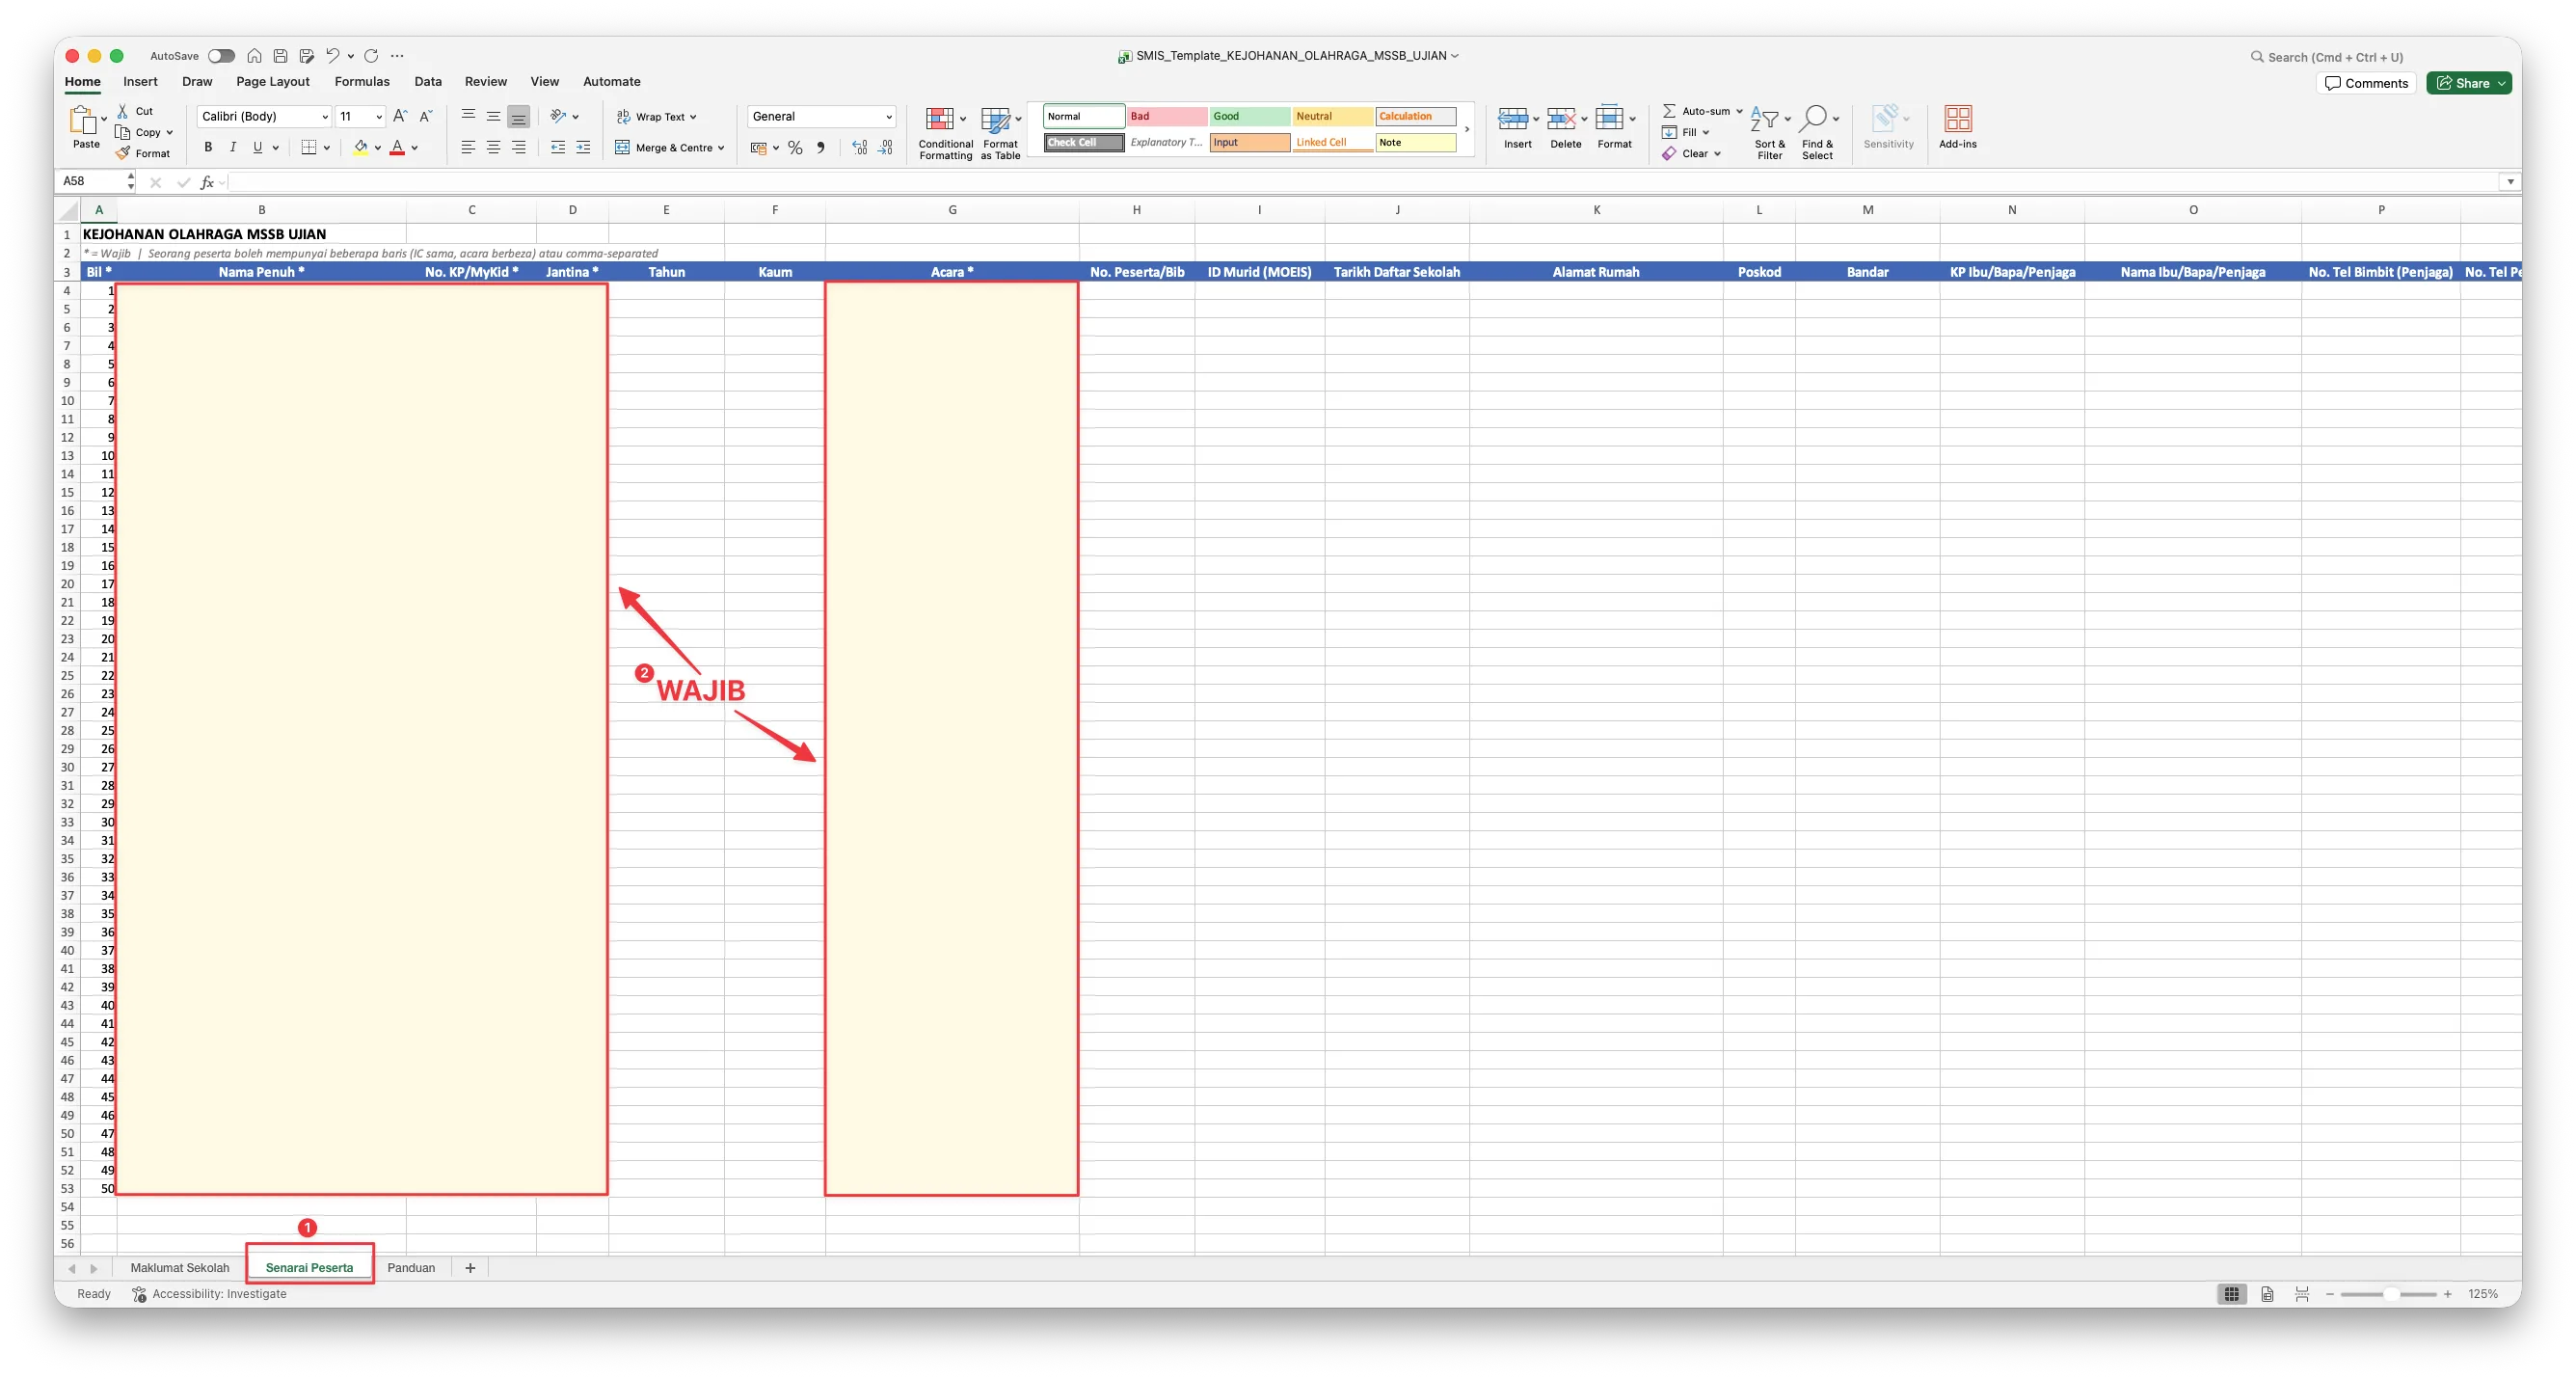The height and width of the screenshot is (1379, 2576).
Task: Open Find & Select
Action: point(1817,133)
